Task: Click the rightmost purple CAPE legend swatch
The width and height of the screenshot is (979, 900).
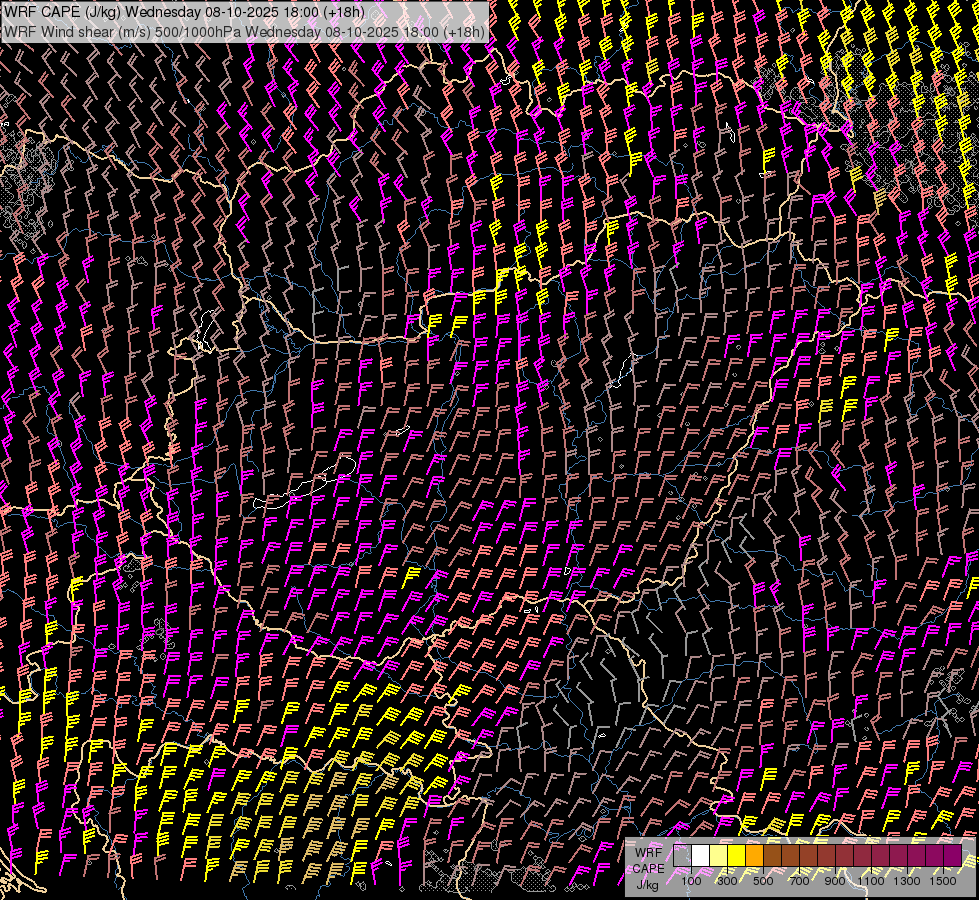Action: [x=952, y=856]
